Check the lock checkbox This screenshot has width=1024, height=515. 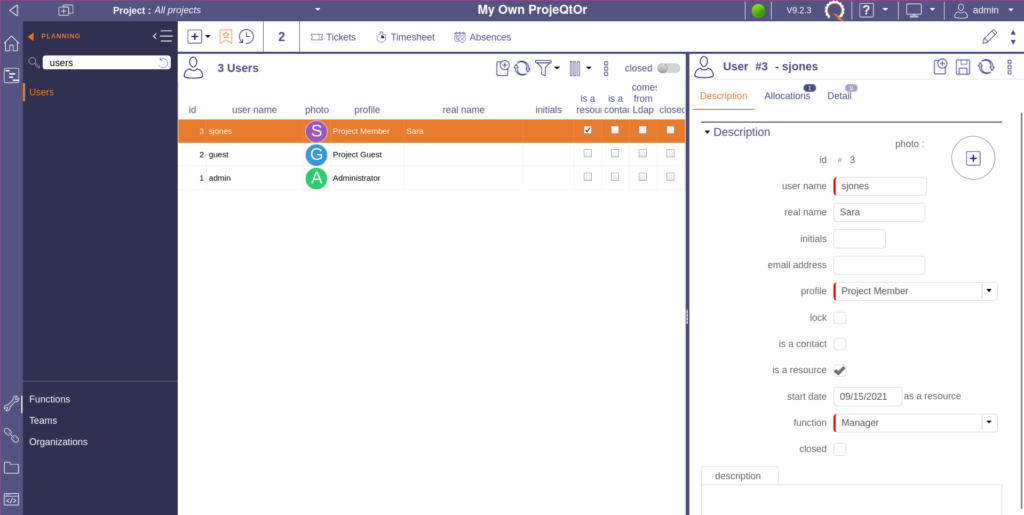tap(840, 318)
